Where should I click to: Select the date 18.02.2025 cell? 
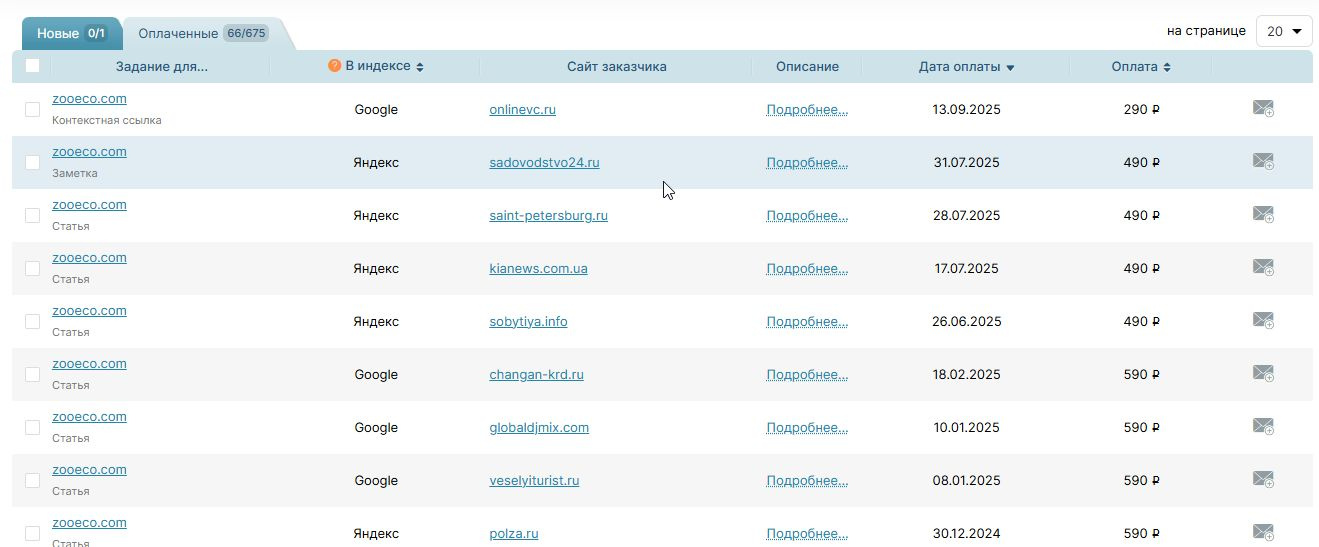tap(966, 374)
